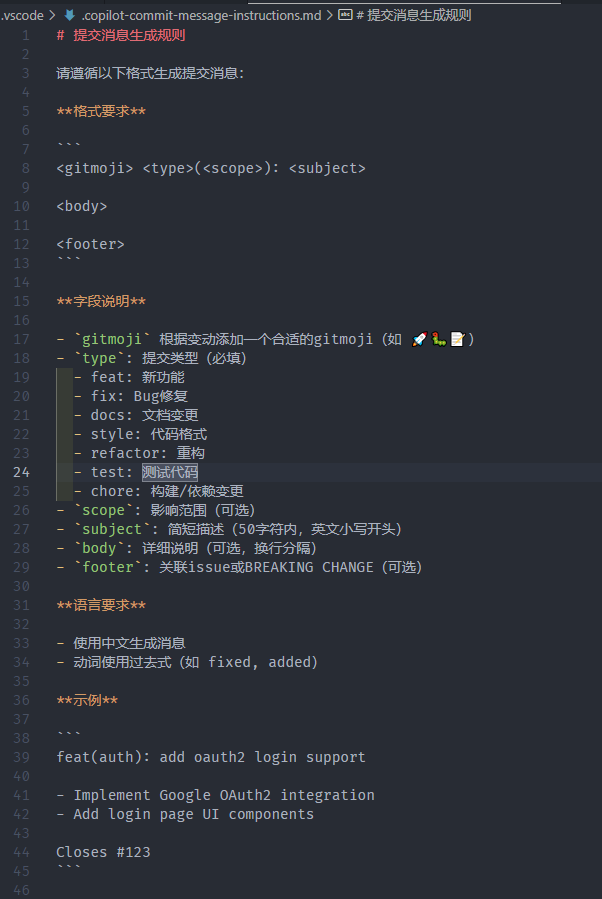Click the 'style: 代码格式' list item
Image resolution: width=602 pixels, height=899 pixels.
tap(140, 434)
